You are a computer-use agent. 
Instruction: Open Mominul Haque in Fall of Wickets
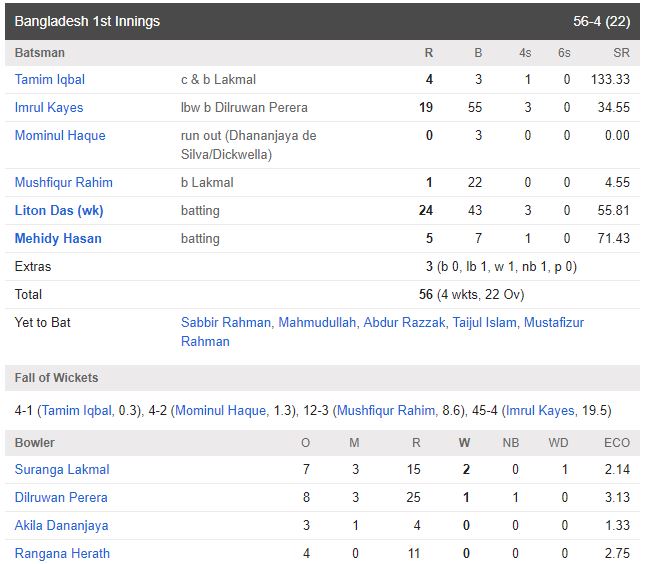pyautogui.click(x=221, y=410)
